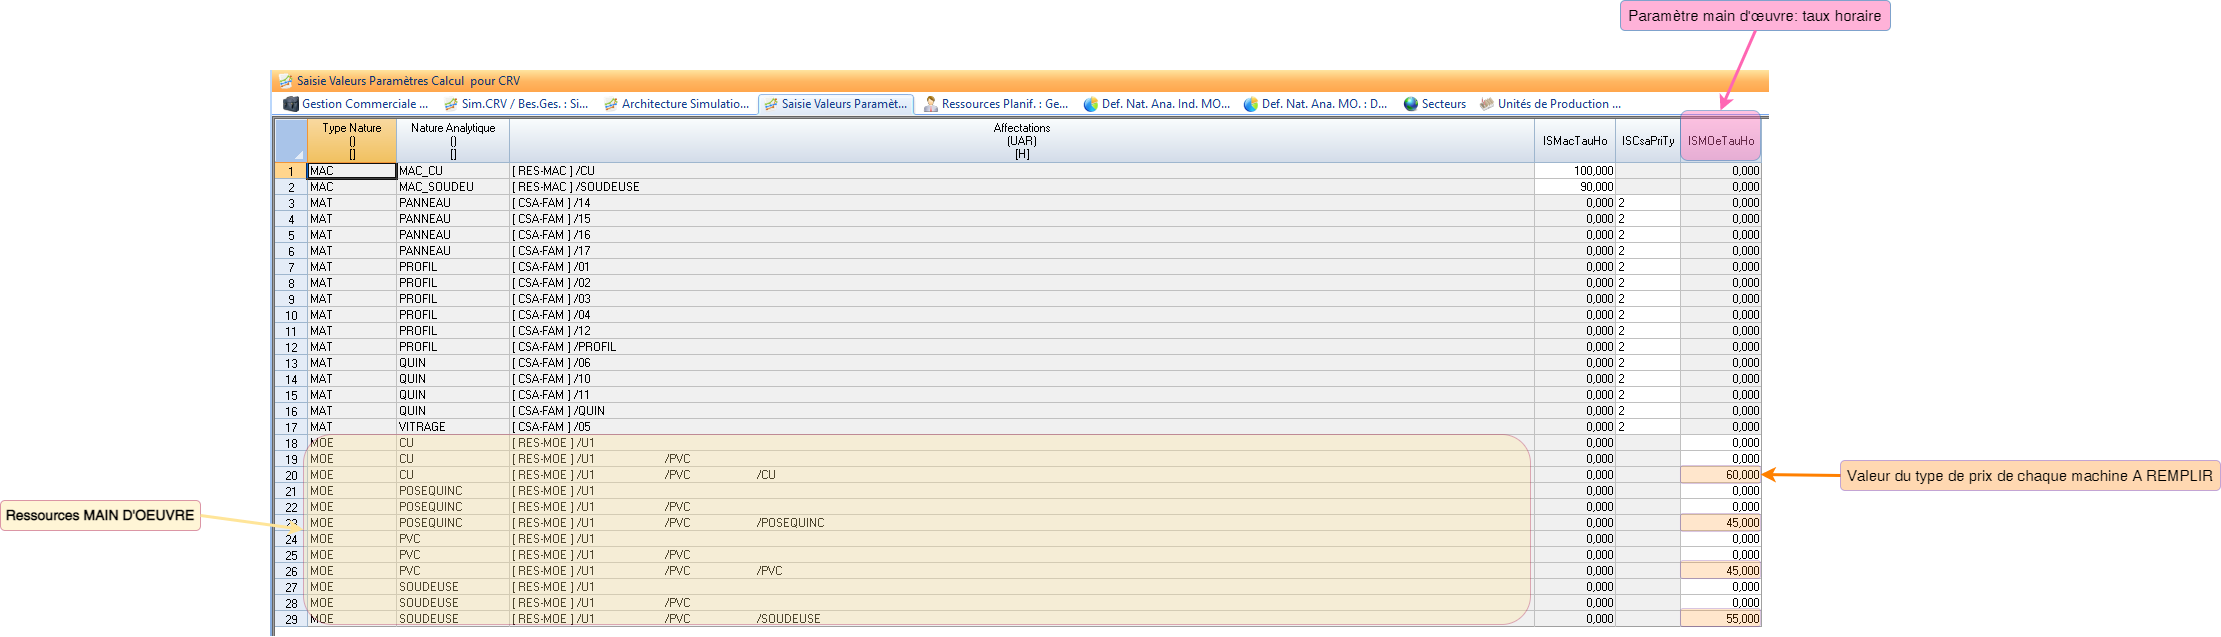Click the 60,000 cell in row 20
Image resolution: width=2221 pixels, height=637 pixels.
click(1721, 475)
